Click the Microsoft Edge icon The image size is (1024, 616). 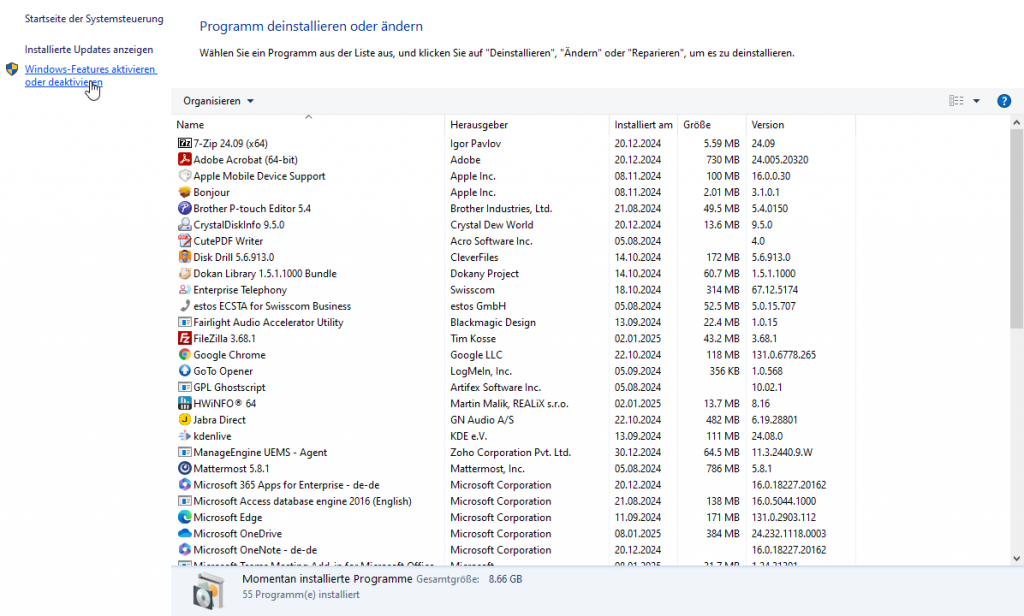pyautogui.click(x=185, y=517)
